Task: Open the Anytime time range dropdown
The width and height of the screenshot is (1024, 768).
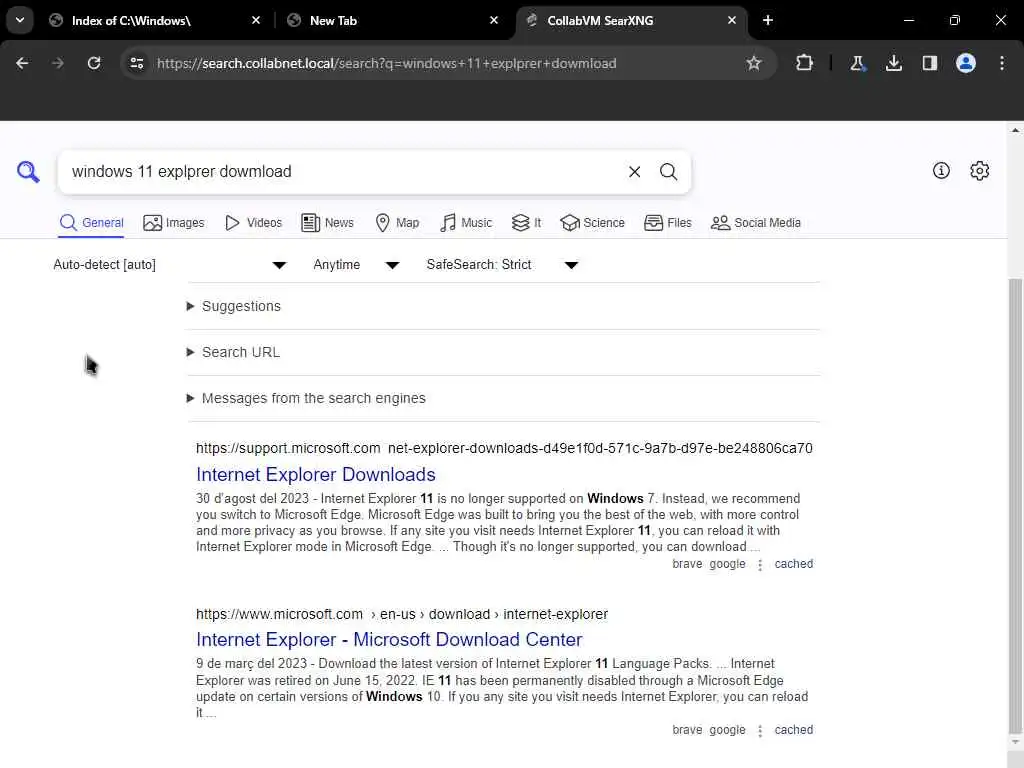Action: 356,264
